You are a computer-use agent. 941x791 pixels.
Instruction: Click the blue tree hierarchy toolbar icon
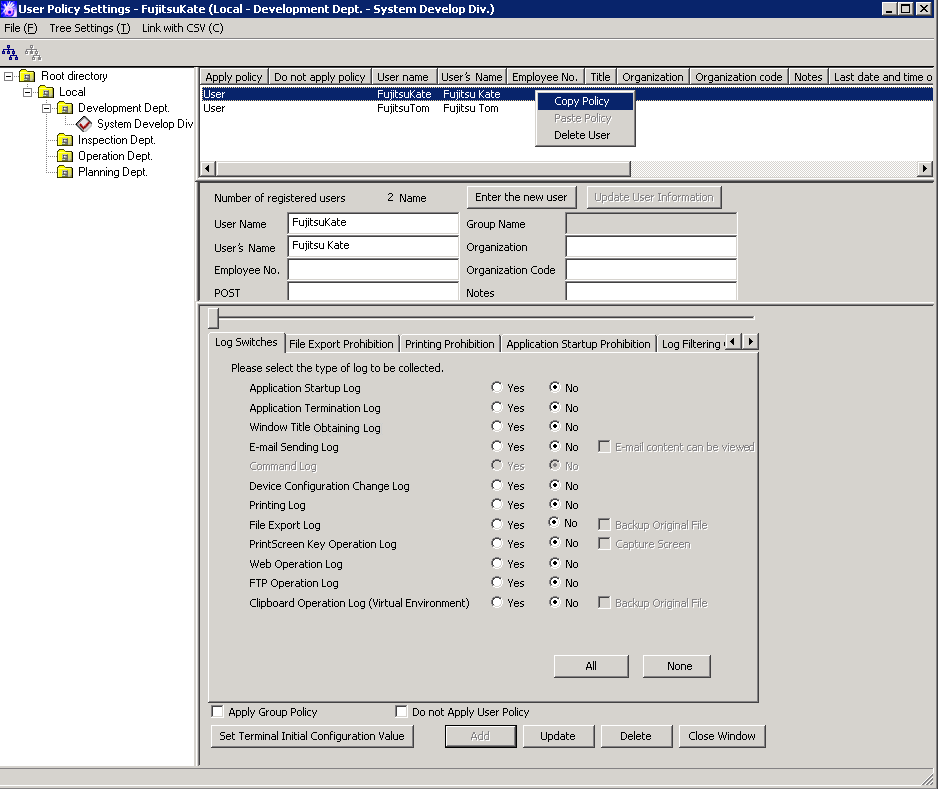tap(10, 52)
